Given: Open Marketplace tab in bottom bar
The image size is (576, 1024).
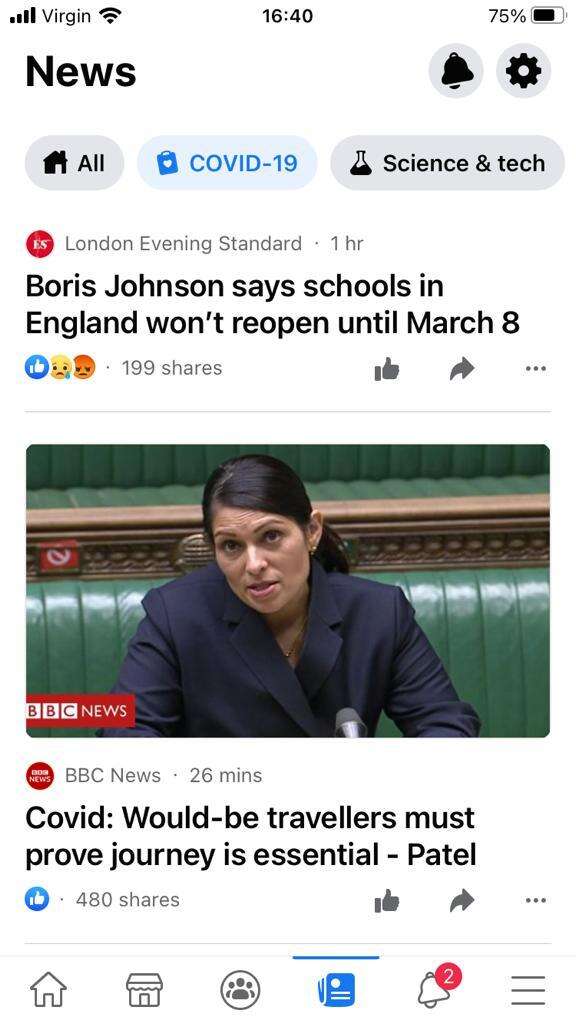Looking at the screenshot, I should 144,990.
